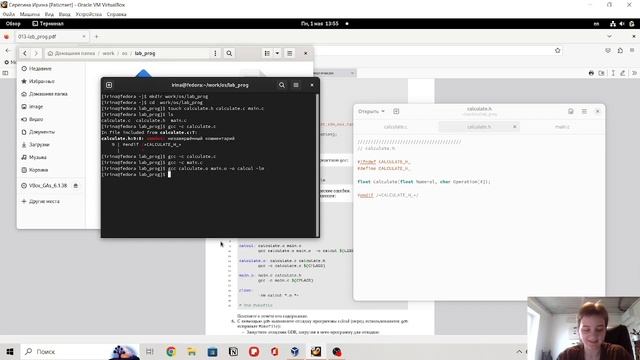Click the Open (Открыть) button in text editor
The image size is (640, 360).
[368, 111]
